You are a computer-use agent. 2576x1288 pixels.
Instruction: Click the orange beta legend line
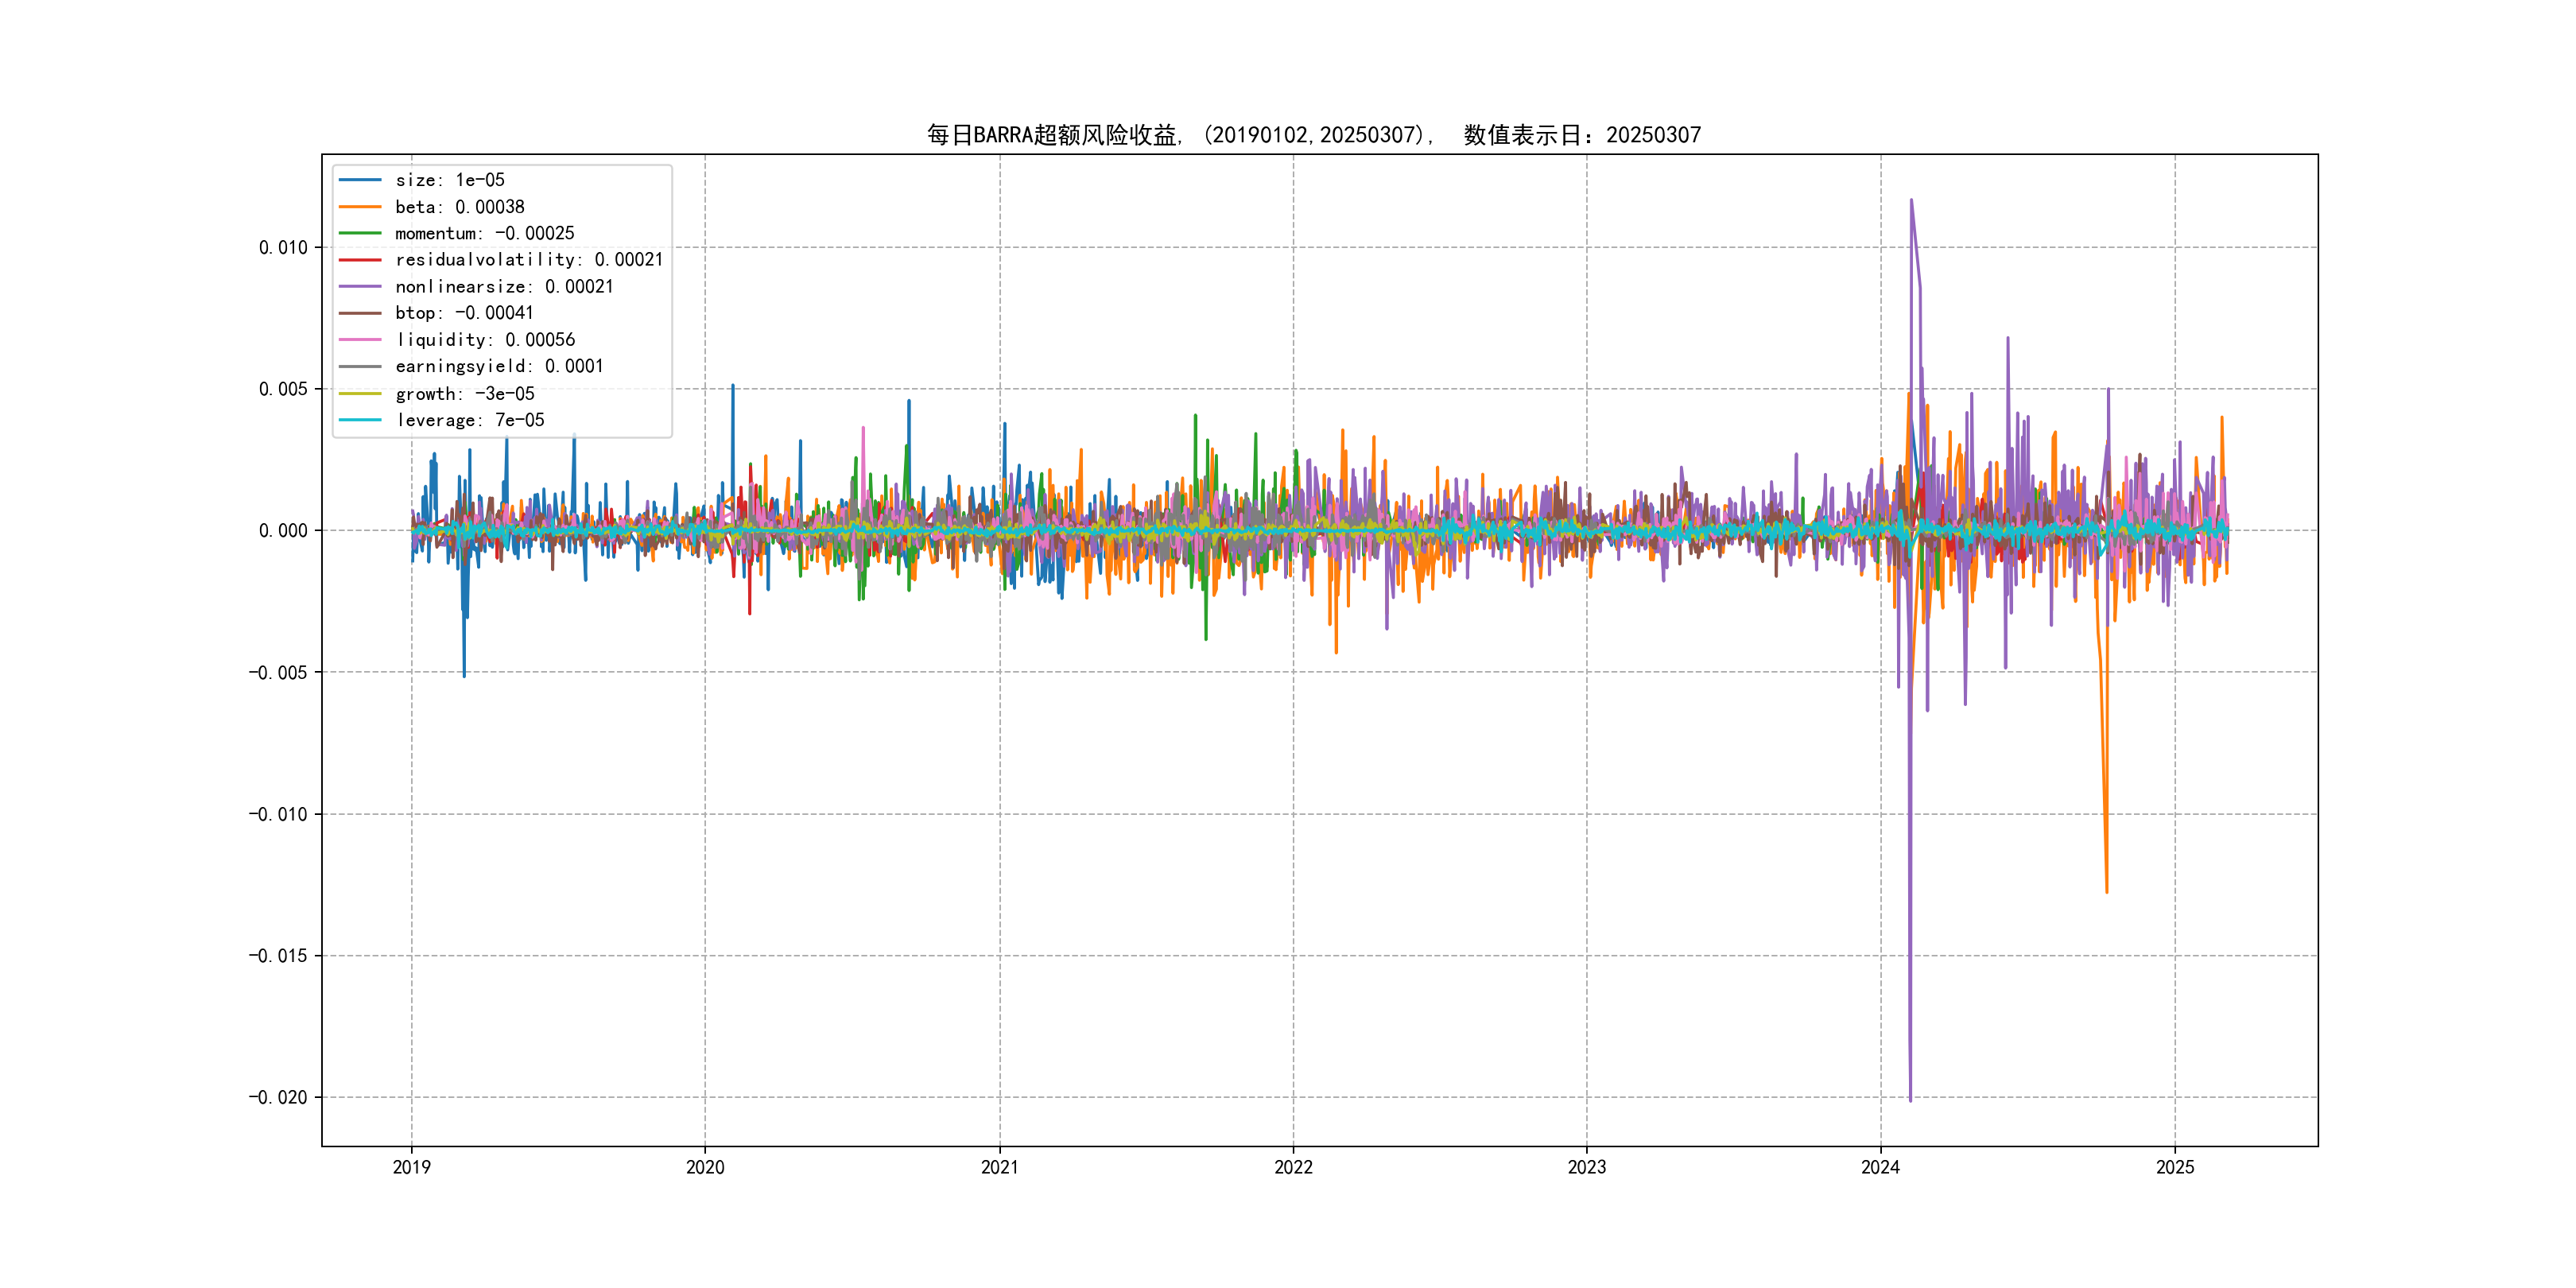[x=360, y=207]
